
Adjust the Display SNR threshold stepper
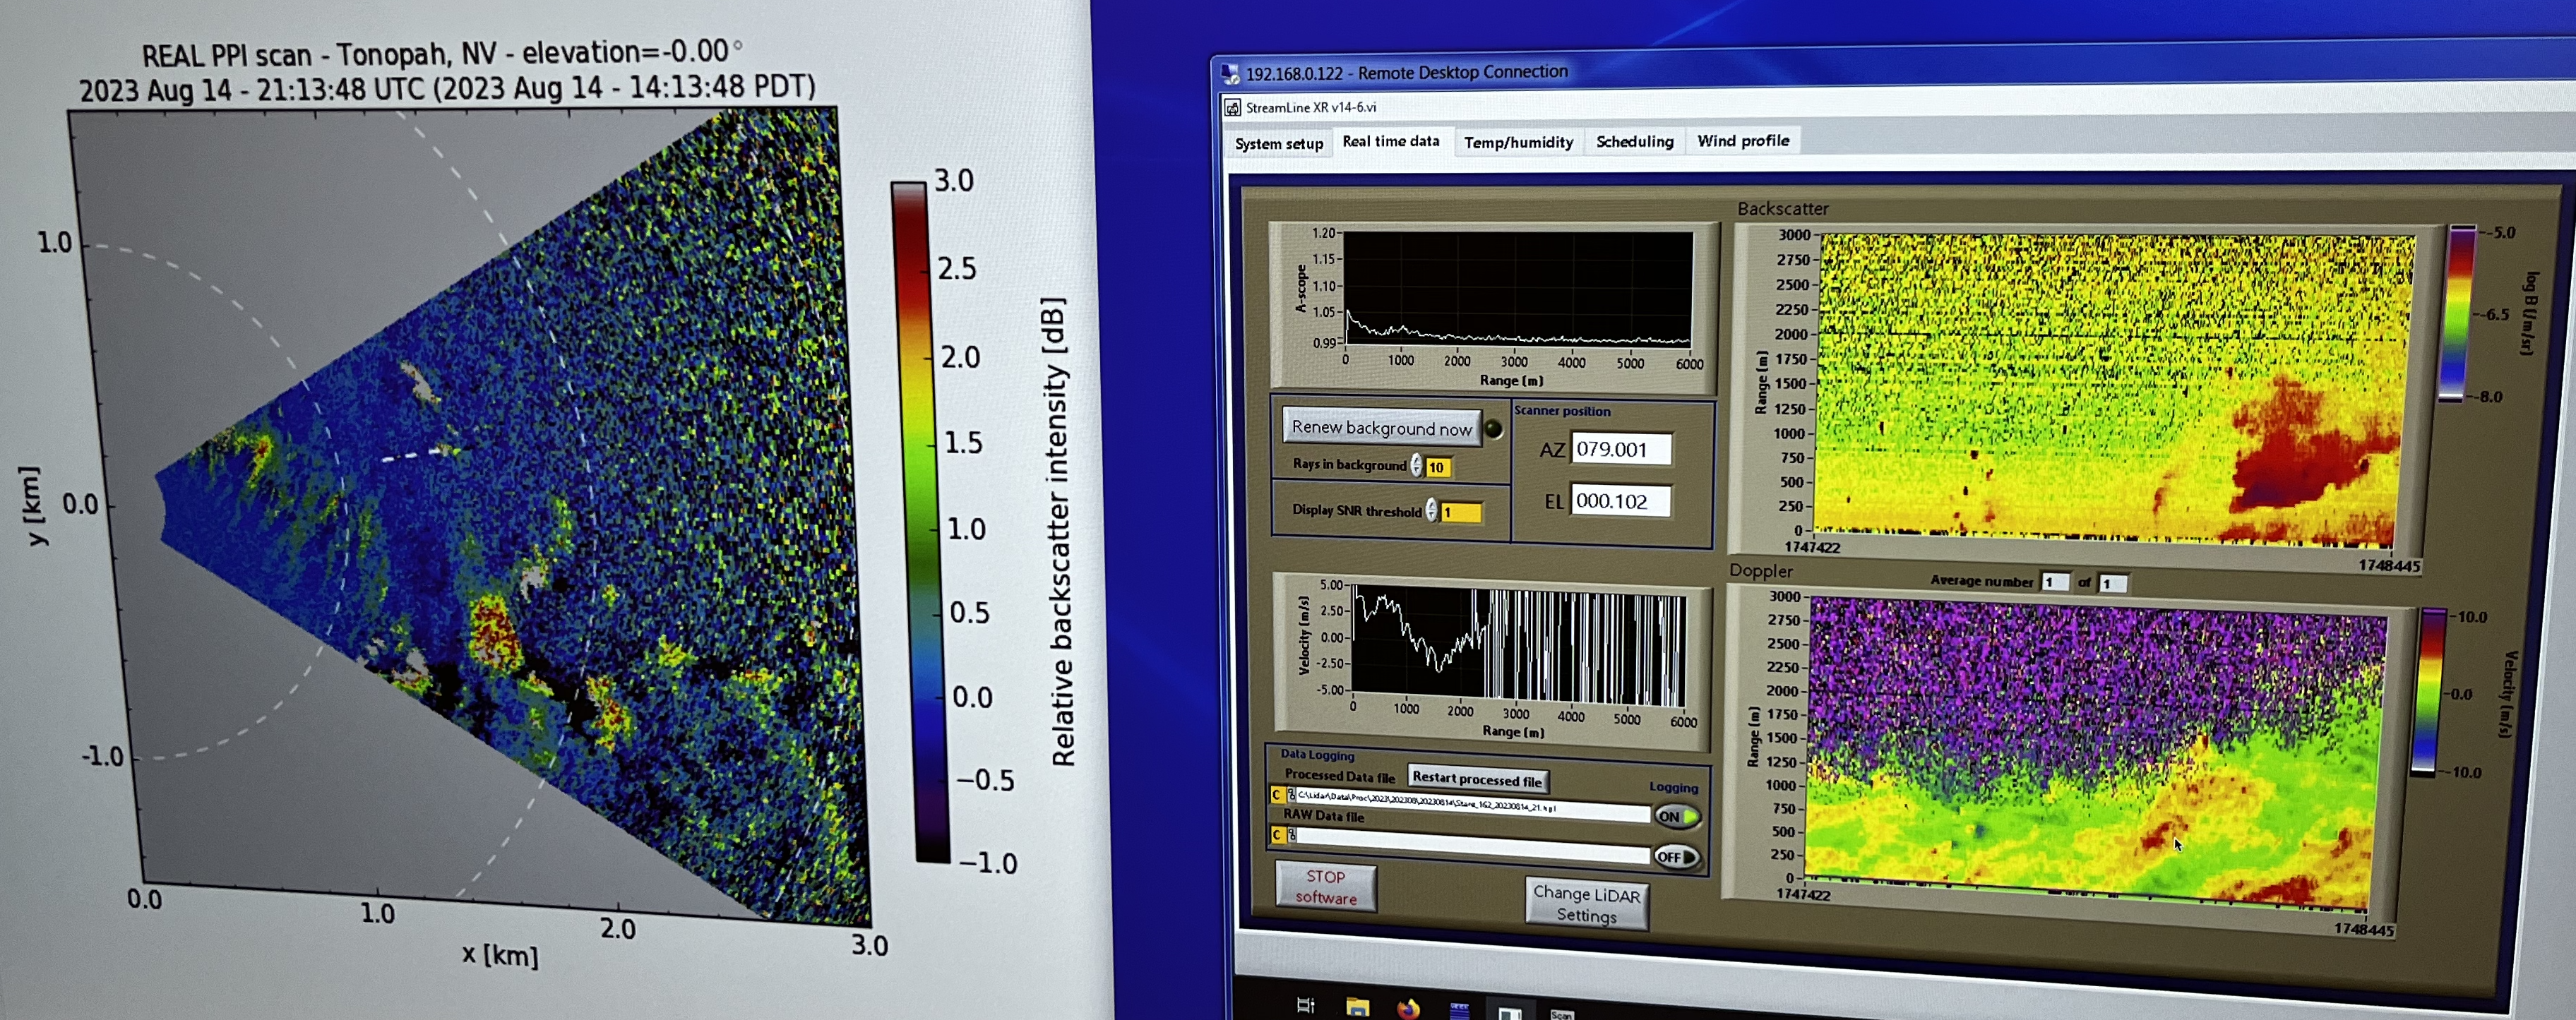pyautogui.click(x=1432, y=511)
